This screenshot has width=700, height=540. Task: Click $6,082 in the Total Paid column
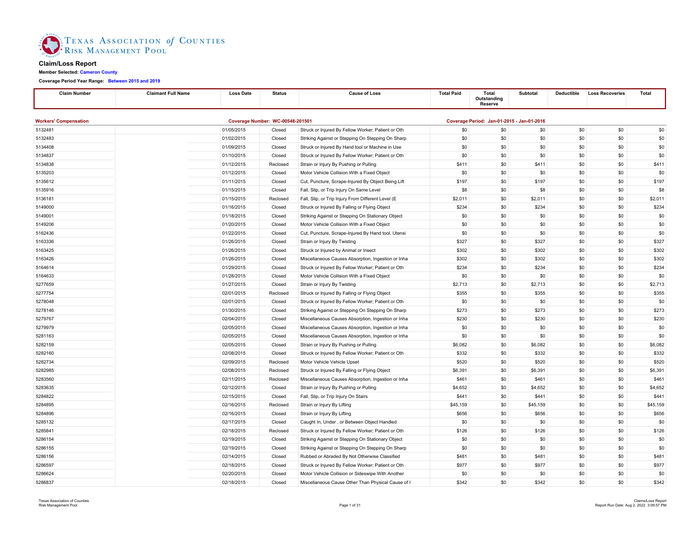pos(460,345)
